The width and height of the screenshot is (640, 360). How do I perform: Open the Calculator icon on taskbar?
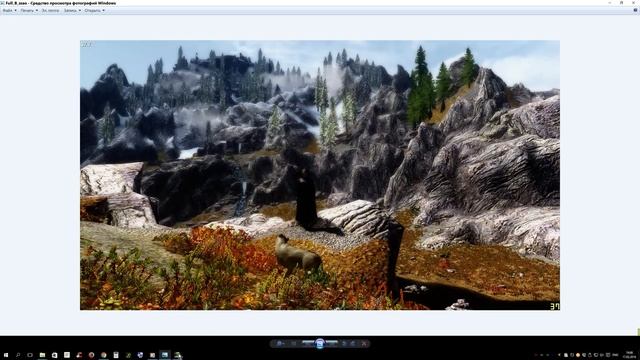pyautogui.click(x=116, y=355)
